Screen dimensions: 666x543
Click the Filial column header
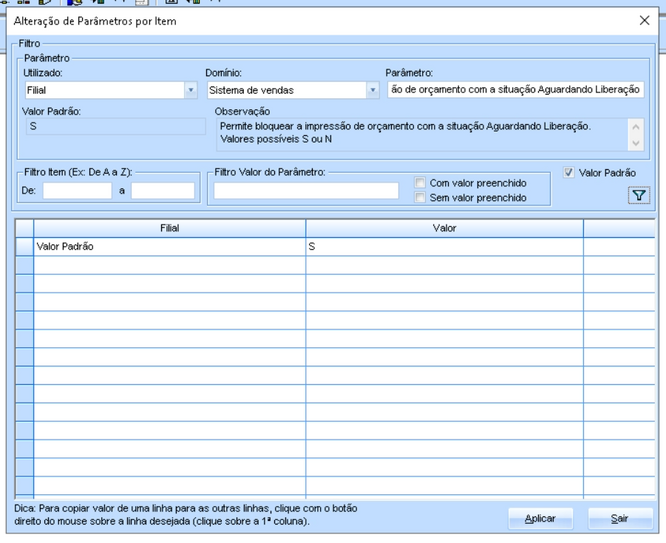[169, 228]
